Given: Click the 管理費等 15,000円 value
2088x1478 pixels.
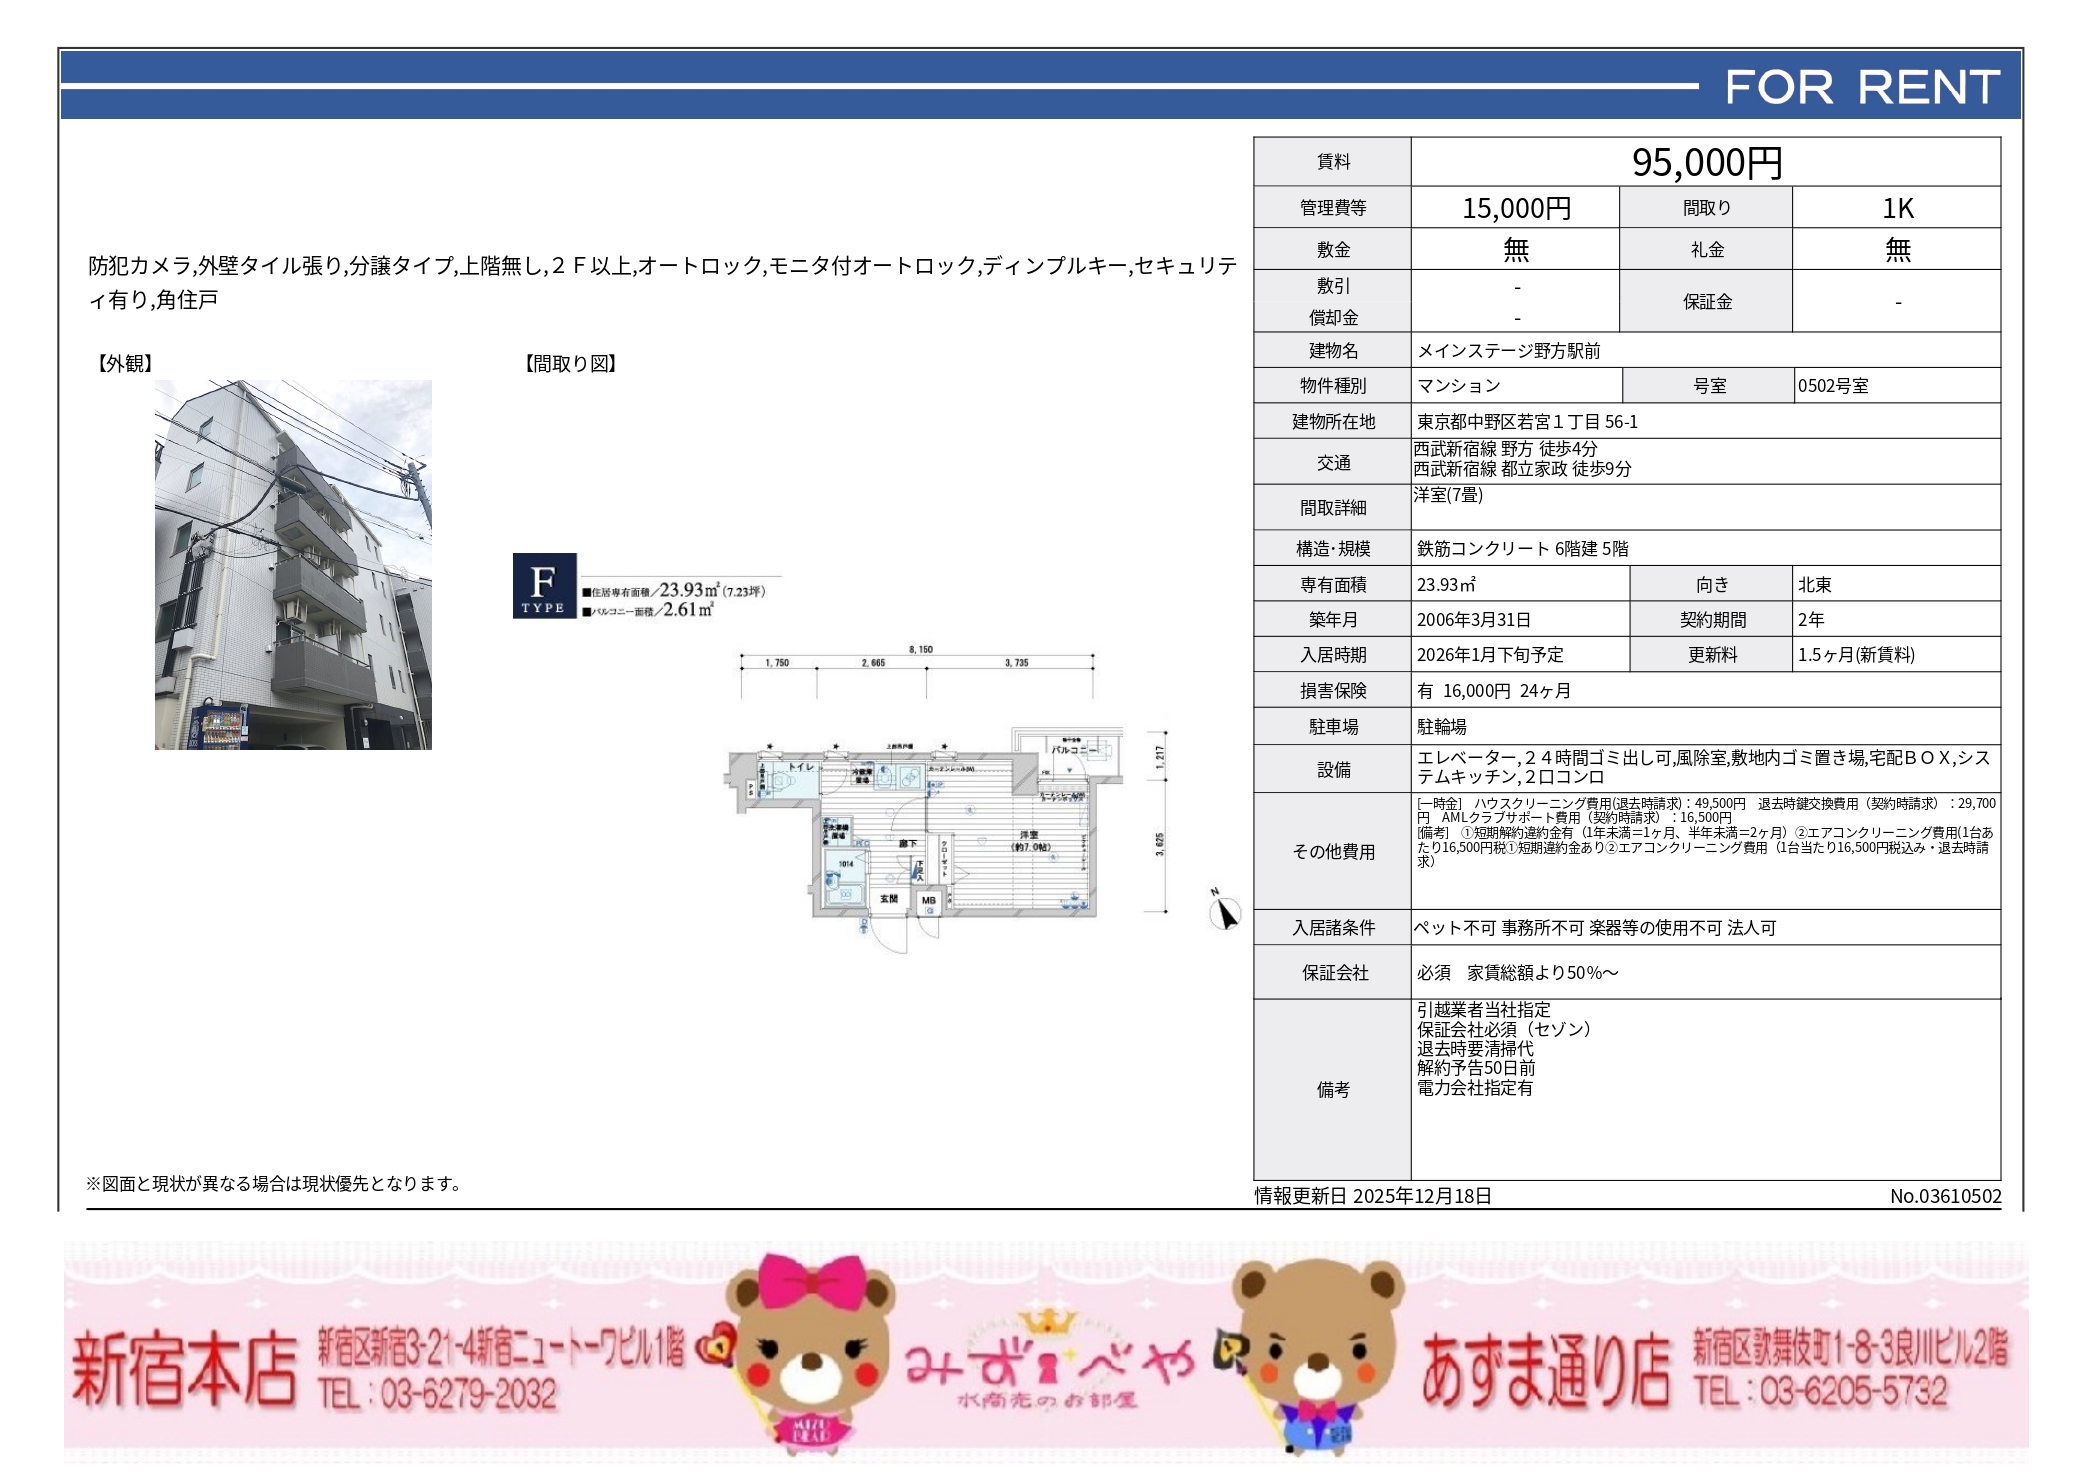Looking at the screenshot, I should [x=1516, y=208].
